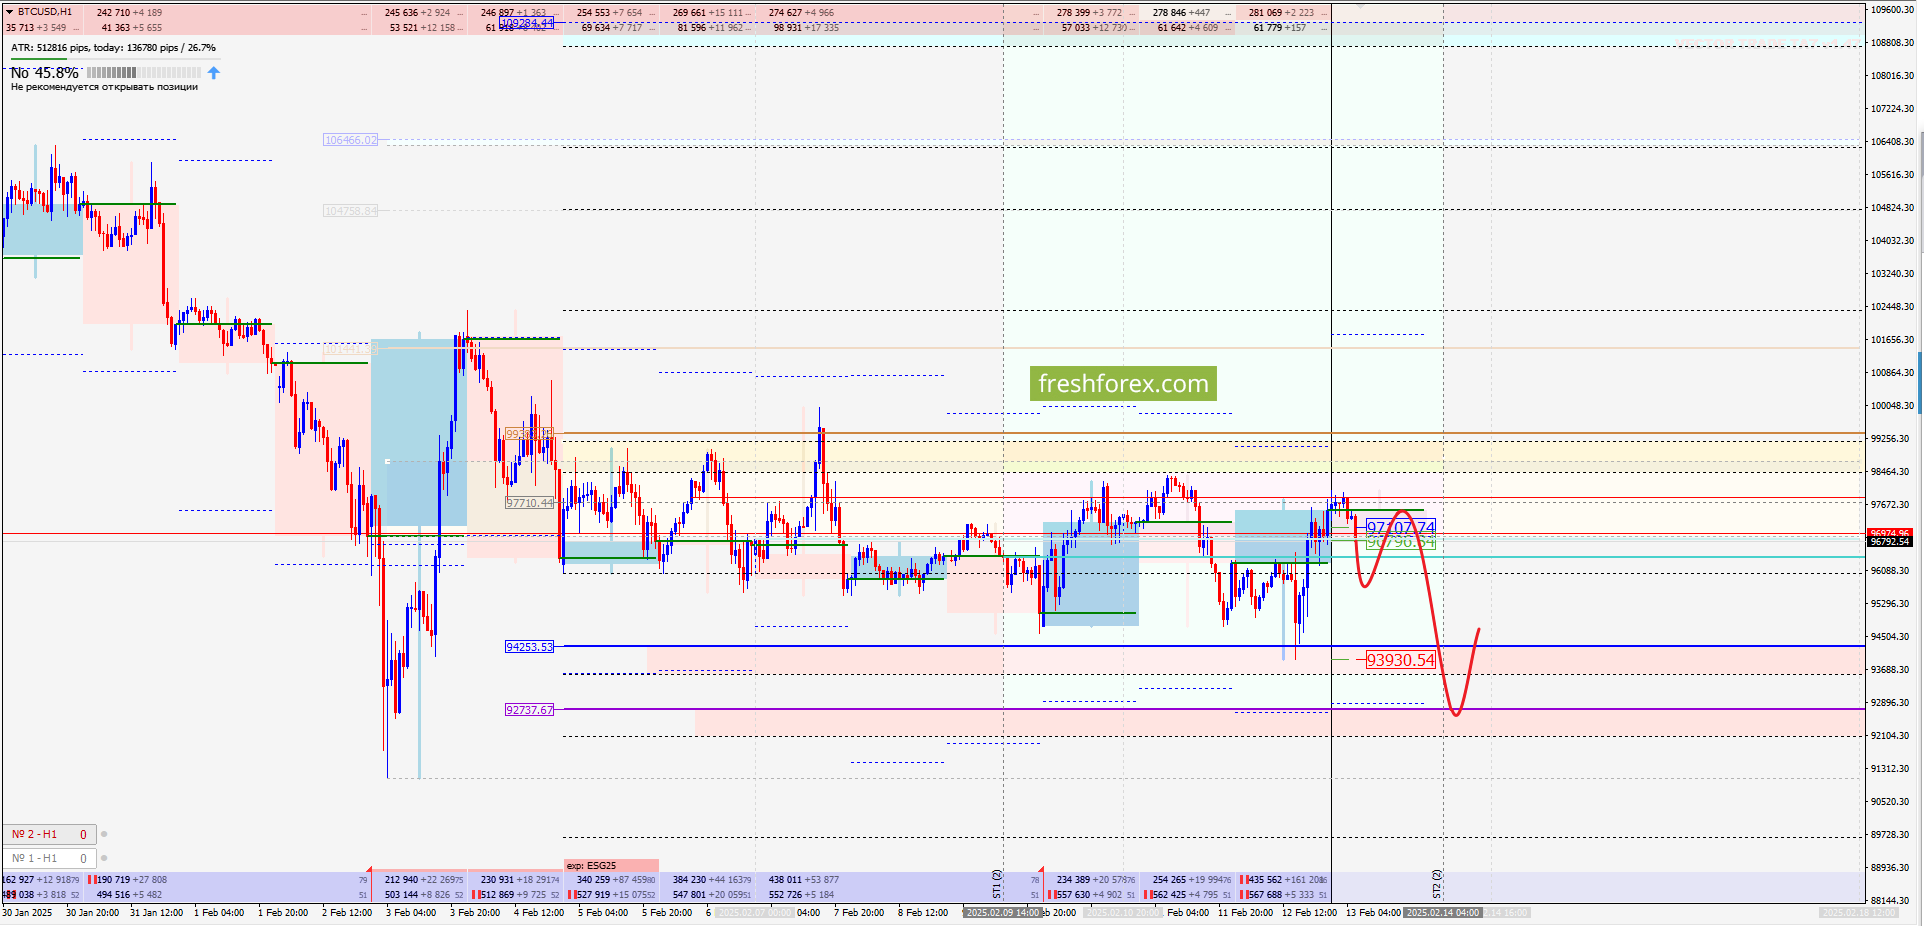Select the 93930.54 red price label

[1400, 660]
